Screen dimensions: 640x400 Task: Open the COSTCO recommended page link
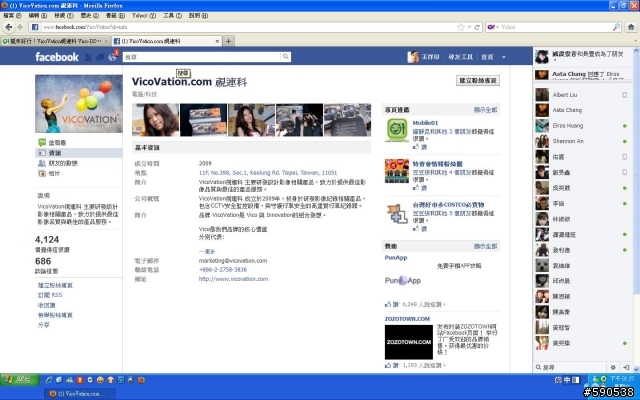448,205
